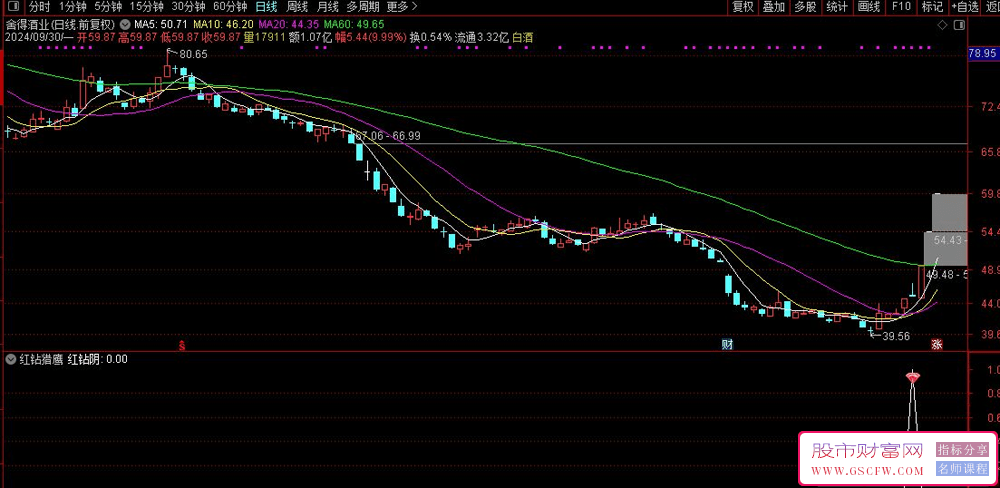Toggle the right side panel icon
Image resolution: width=1000 pixels, height=488 pixels.
tap(959, 25)
